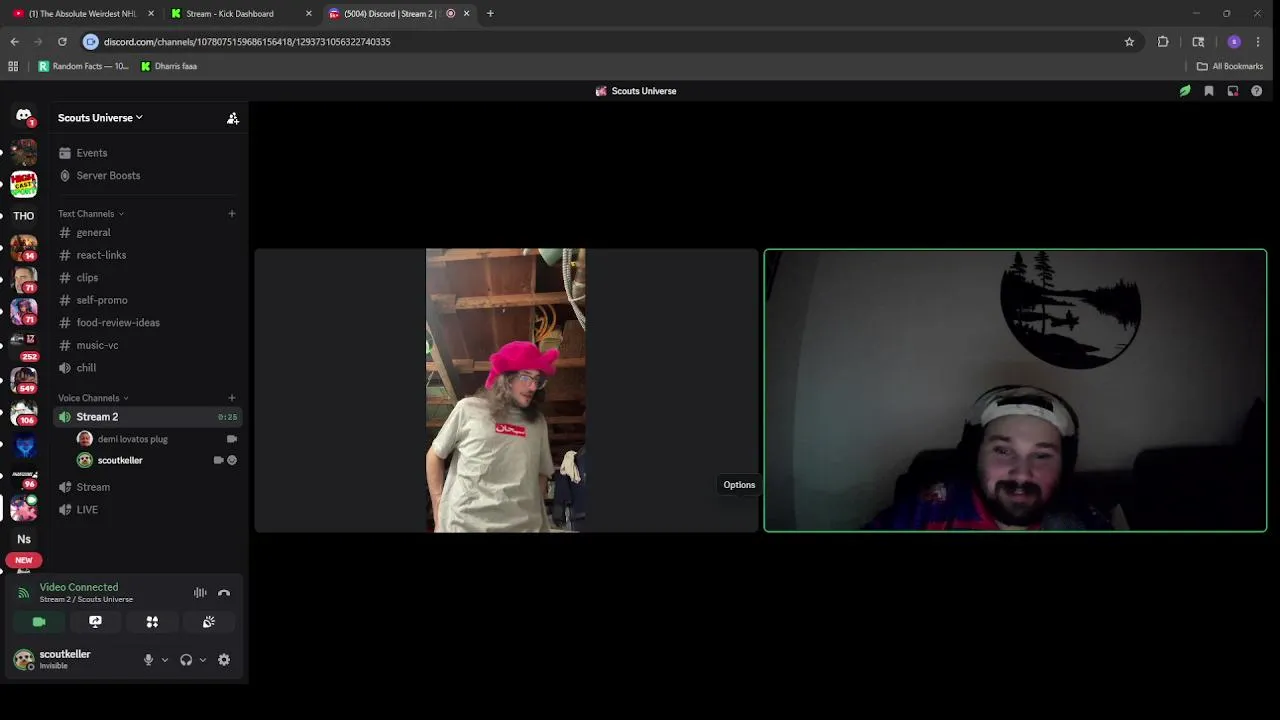Click the Options button on video tile
The width and height of the screenshot is (1280, 720).
[x=739, y=485]
